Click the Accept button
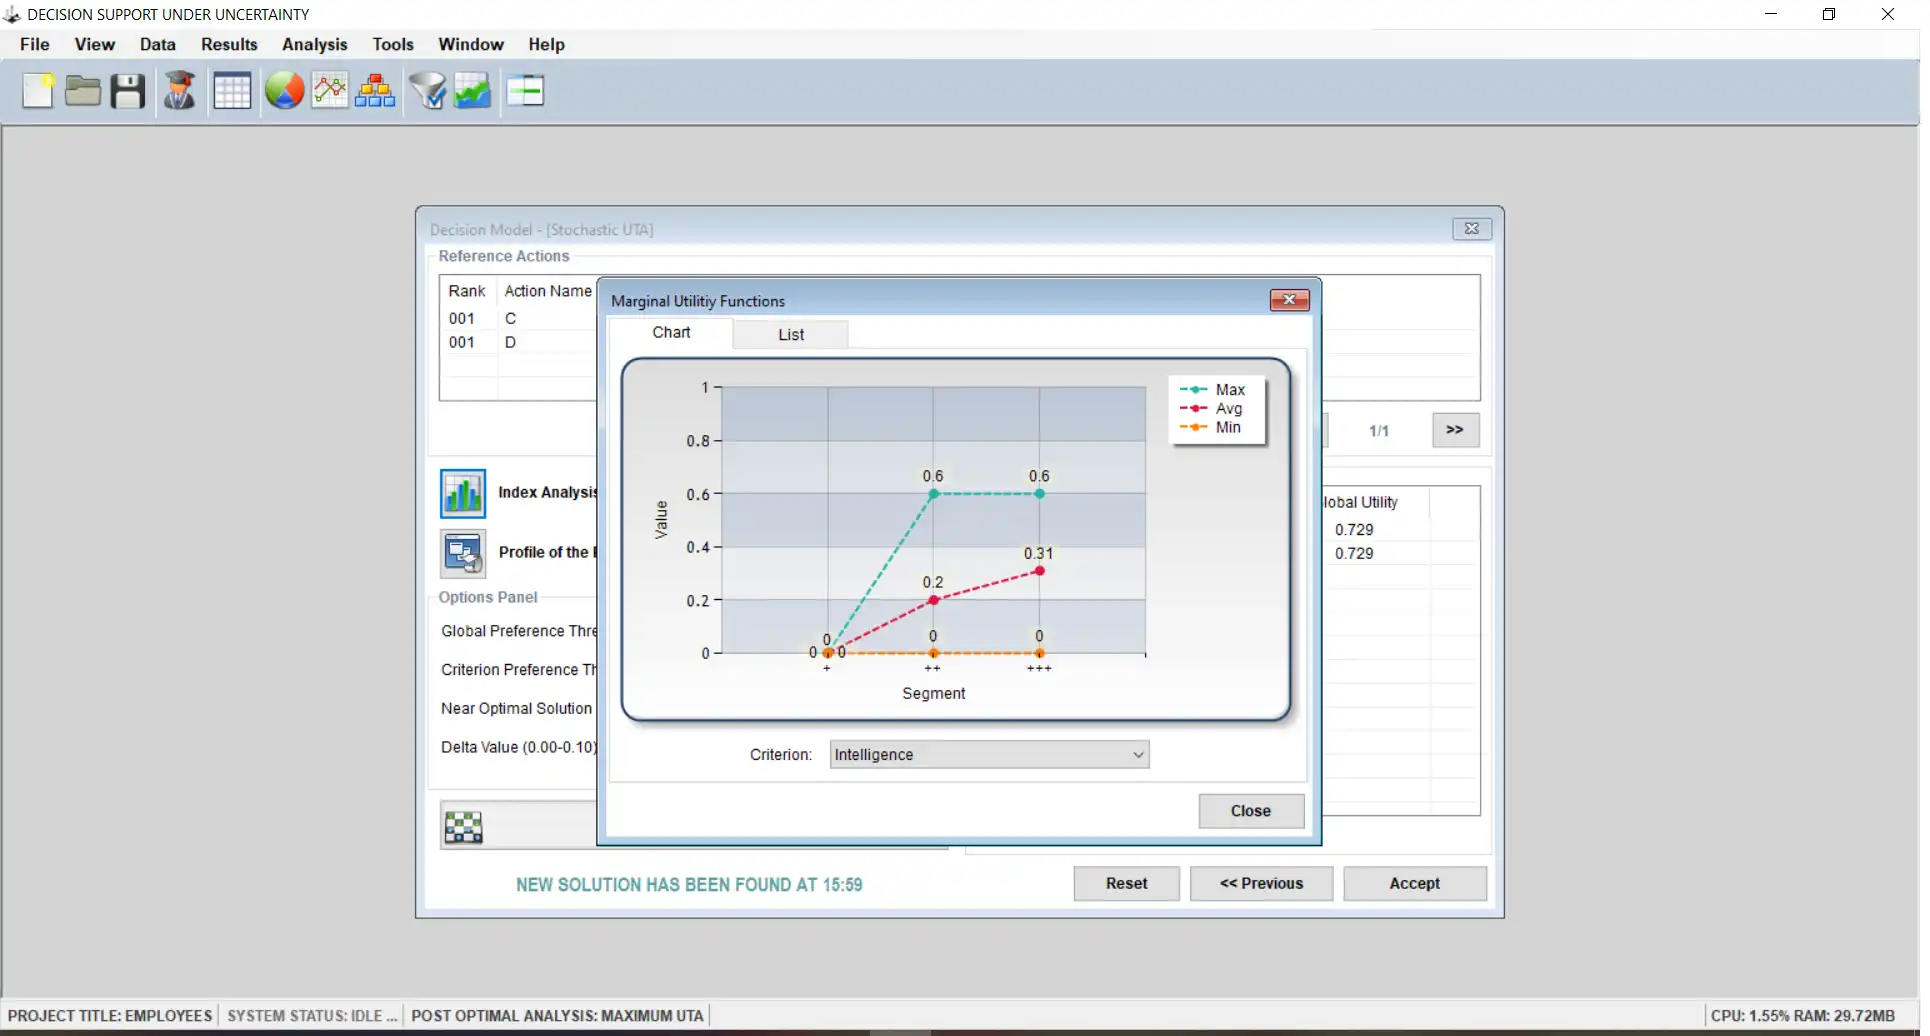The image size is (1930, 1036). pyautogui.click(x=1415, y=884)
